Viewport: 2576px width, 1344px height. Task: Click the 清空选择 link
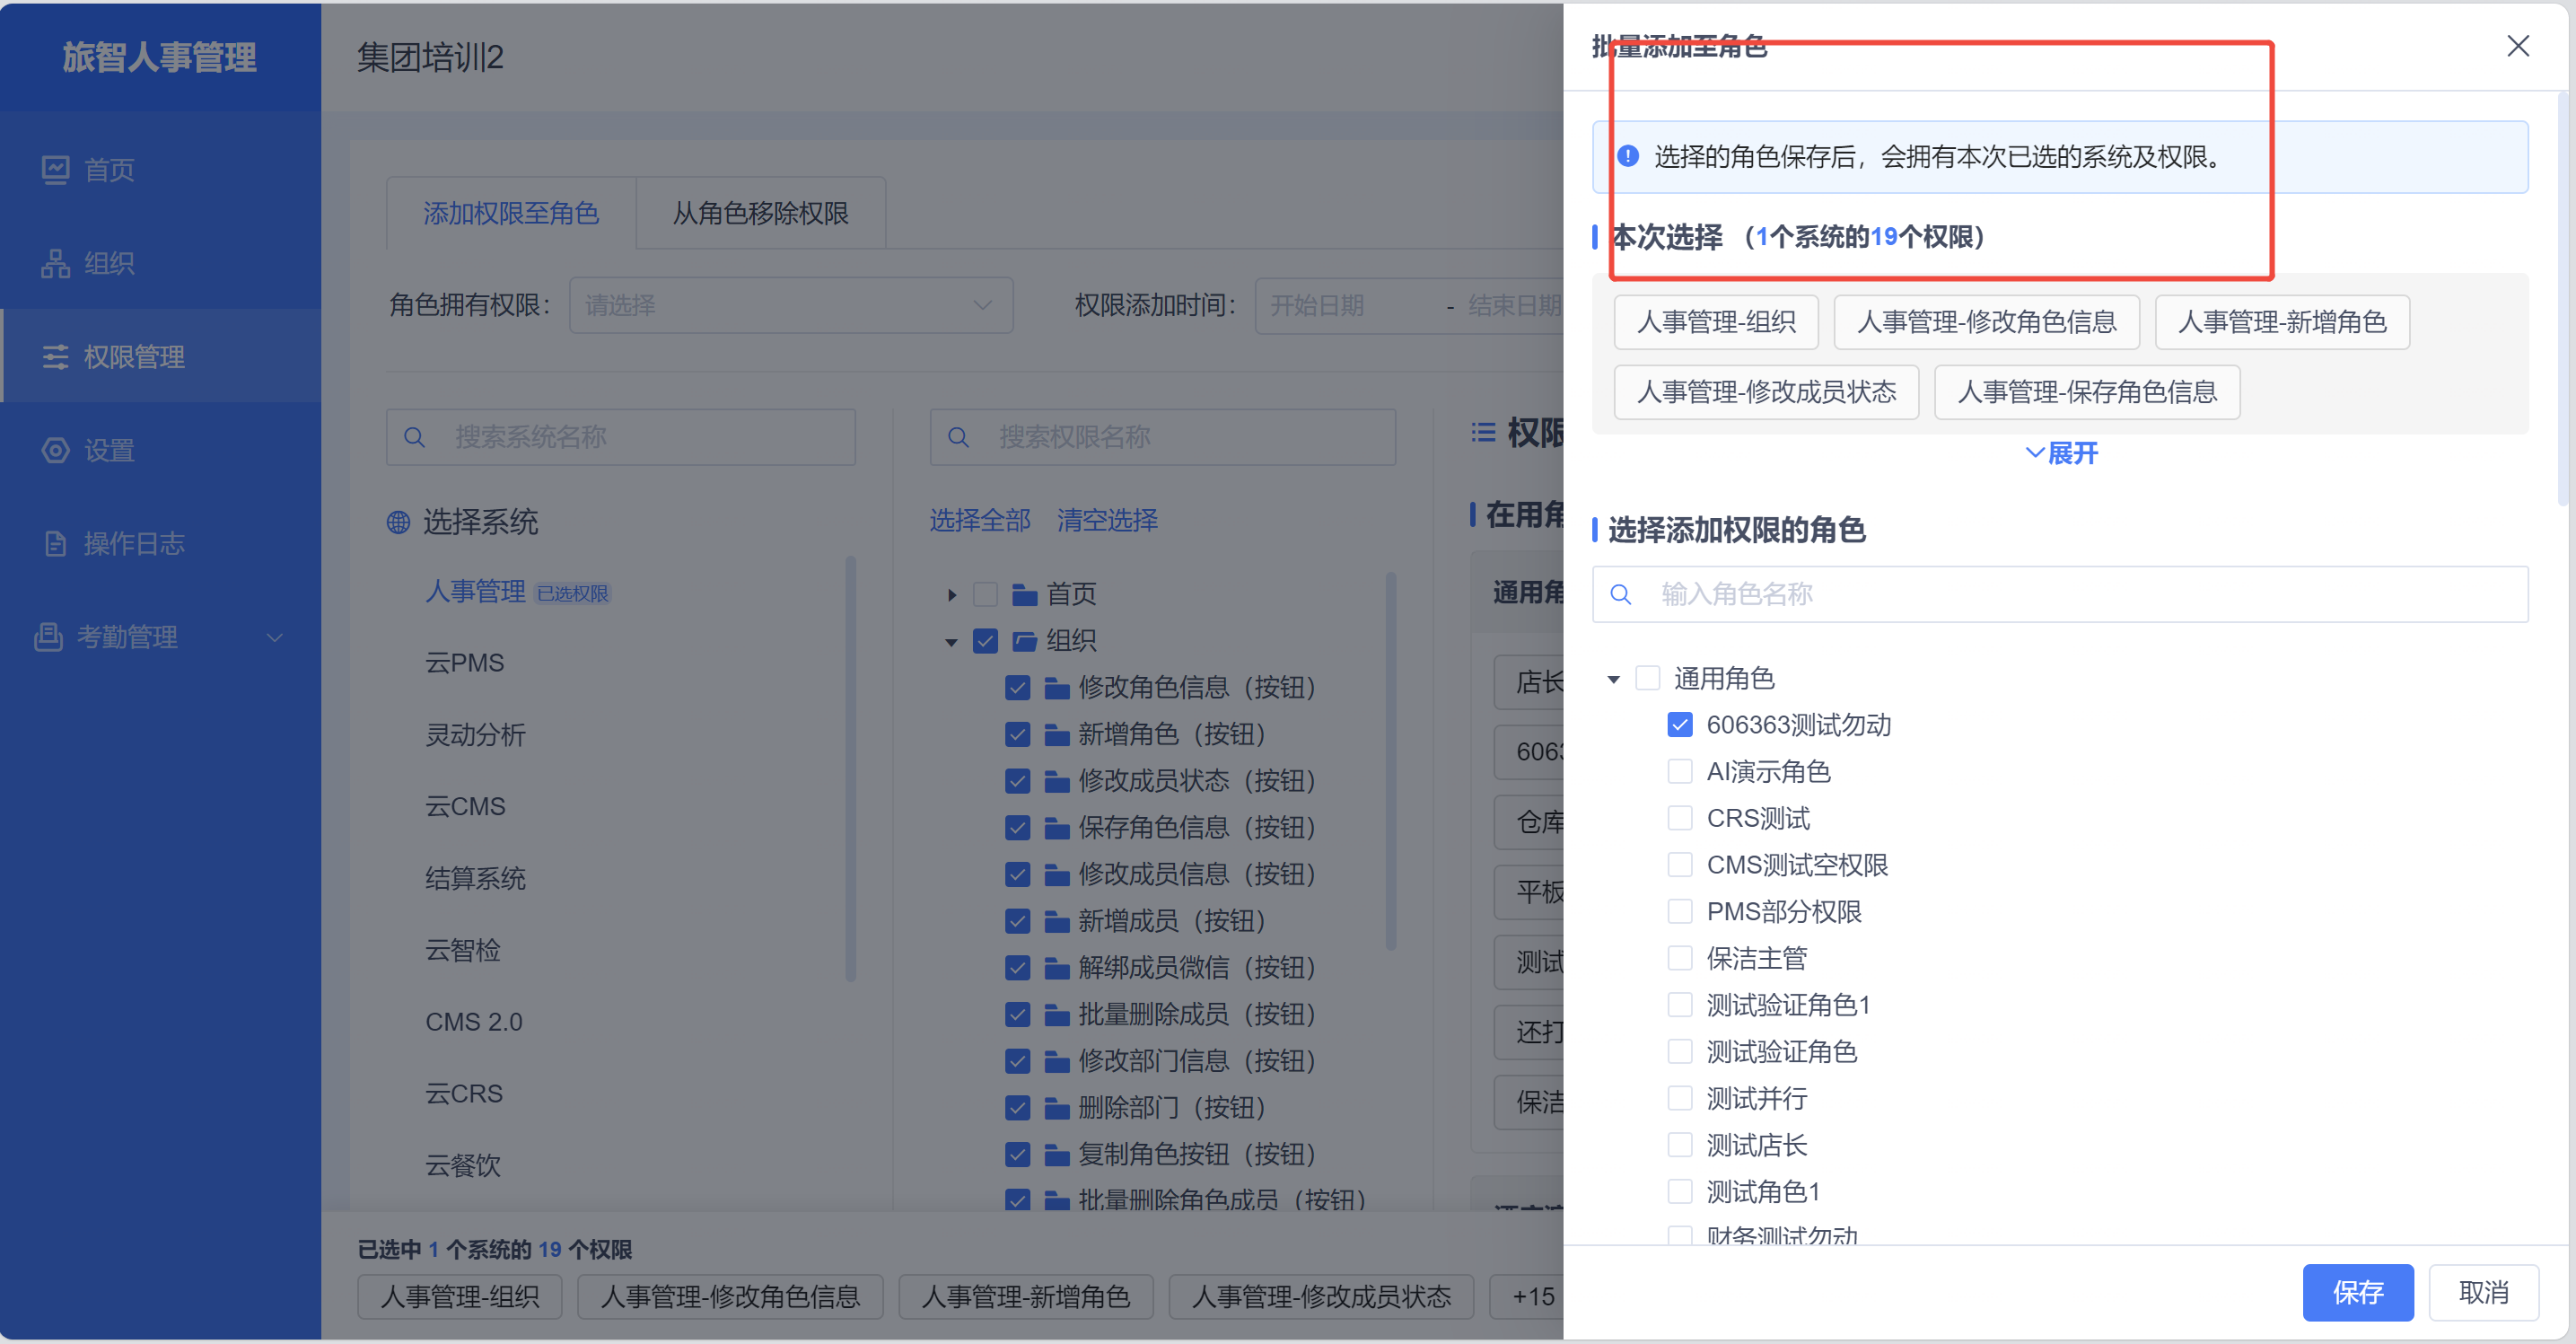[x=1107, y=521]
